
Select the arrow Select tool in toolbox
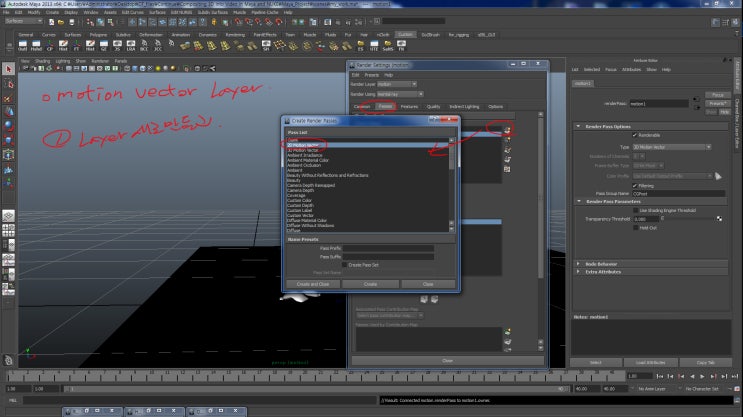tap(8, 69)
